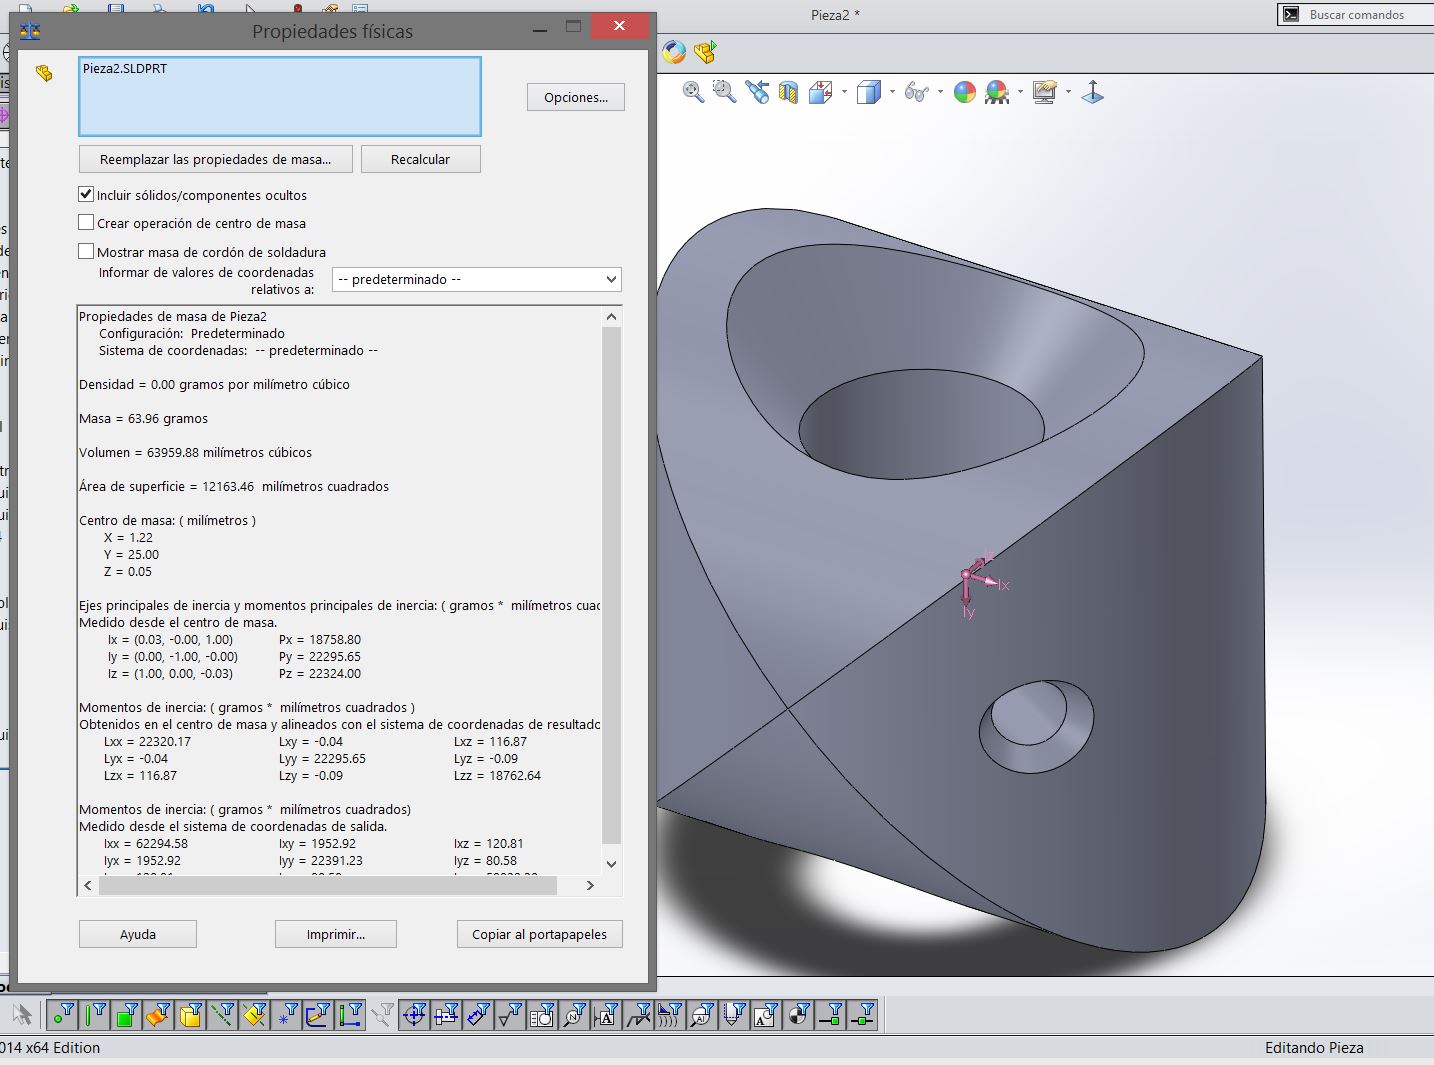Enable the Filter Faces green square icon

pos(126,1015)
